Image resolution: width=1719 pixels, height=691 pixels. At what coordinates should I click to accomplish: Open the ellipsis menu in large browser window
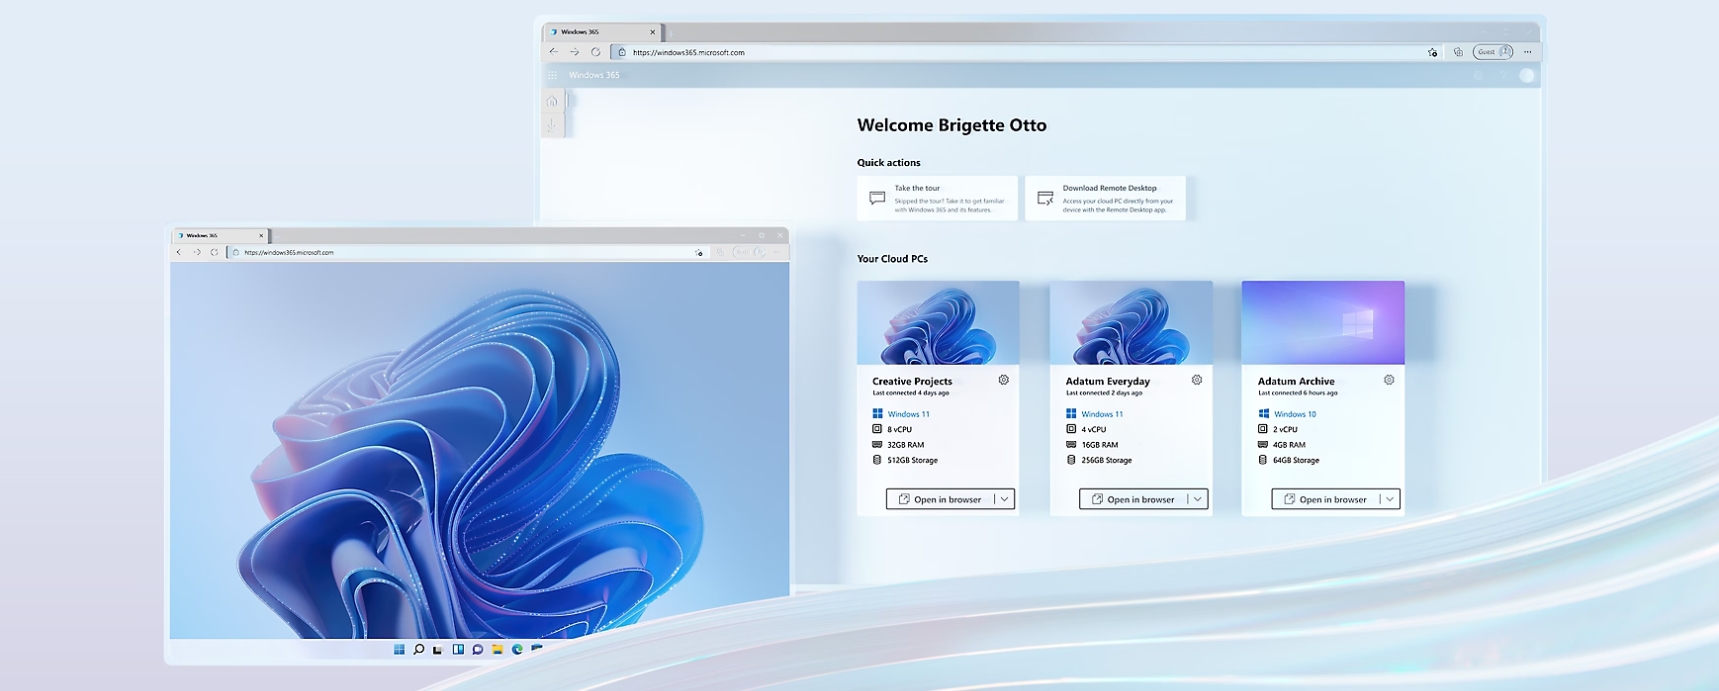coord(1527,52)
